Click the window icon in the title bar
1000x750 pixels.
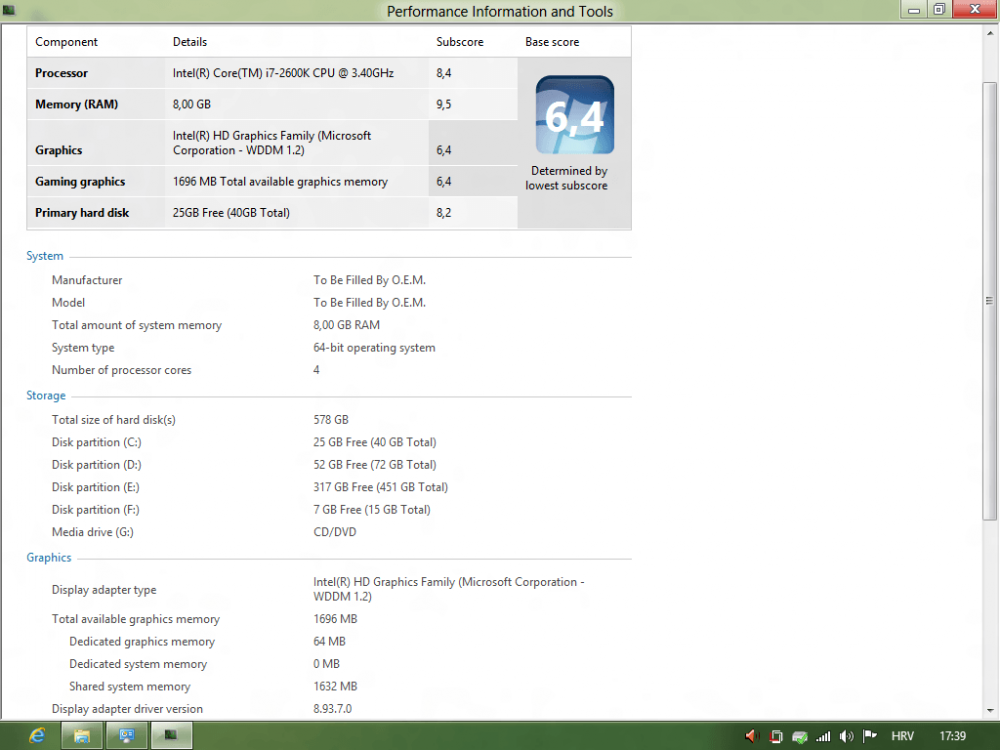pos(8,10)
